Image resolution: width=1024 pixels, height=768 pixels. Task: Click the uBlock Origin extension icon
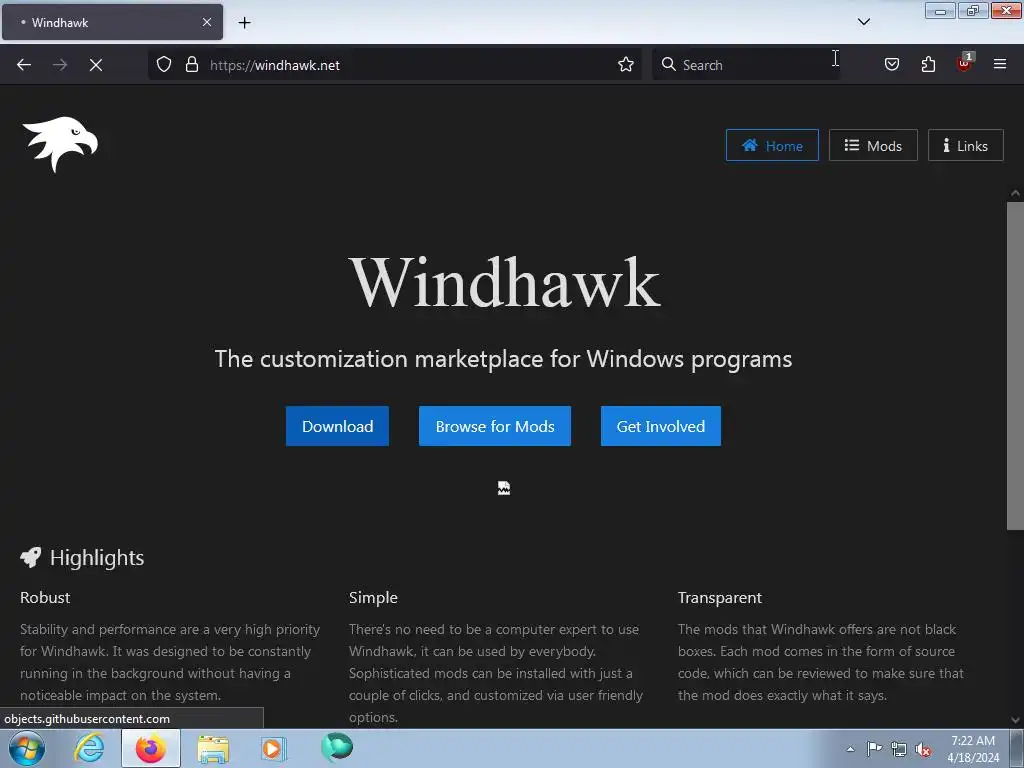pyautogui.click(x=965, y=63)
